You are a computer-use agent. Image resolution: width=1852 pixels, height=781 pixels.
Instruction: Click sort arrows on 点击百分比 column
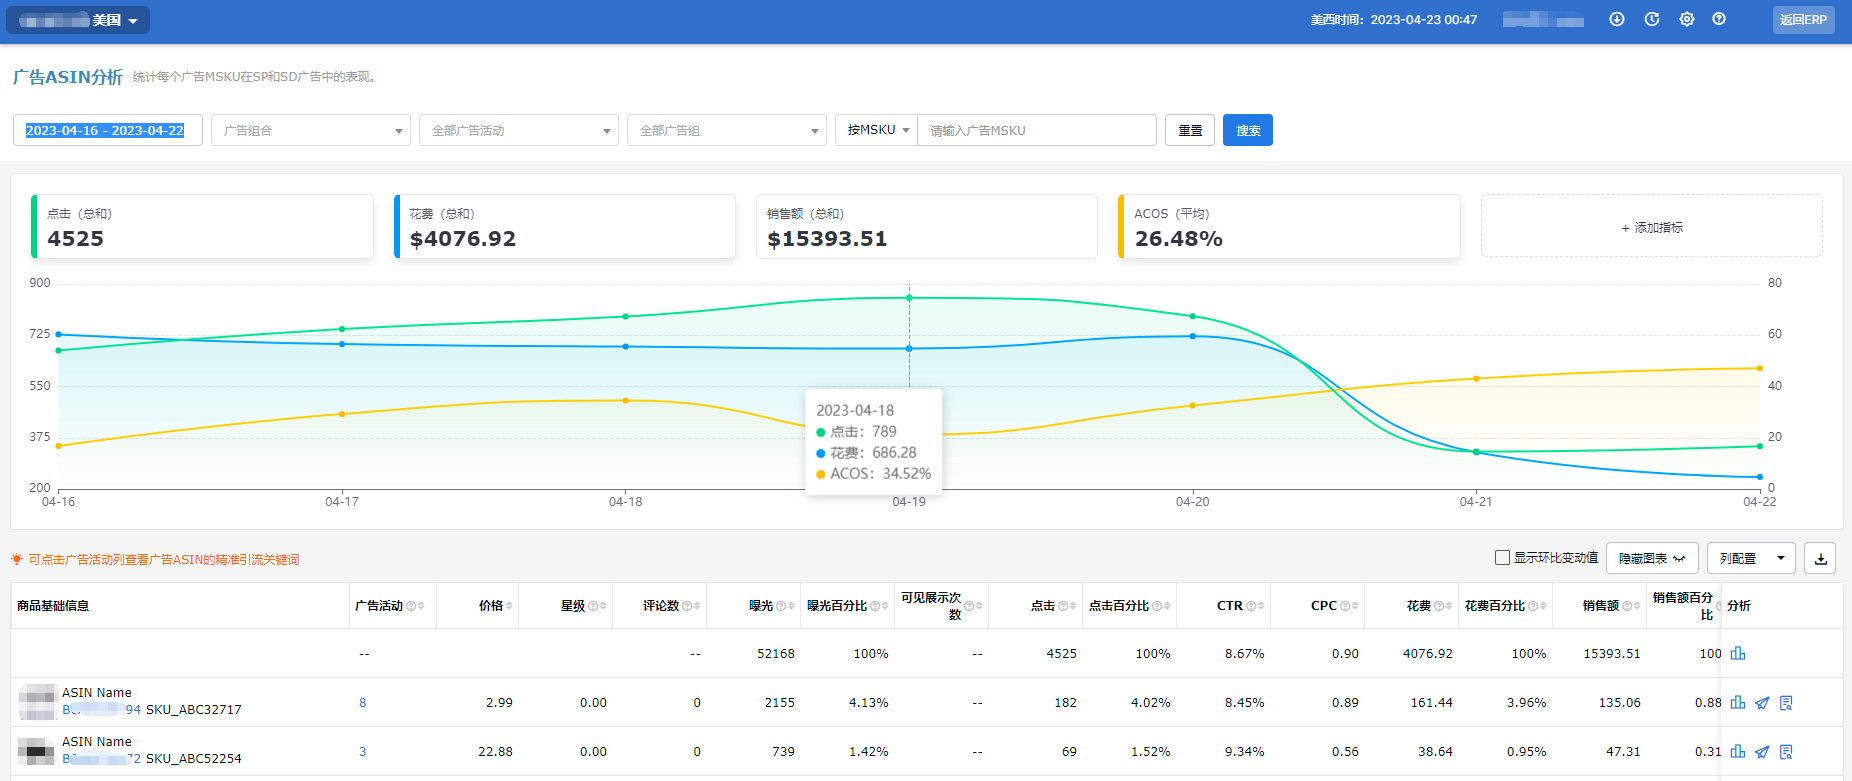(x=1167, y=606)
